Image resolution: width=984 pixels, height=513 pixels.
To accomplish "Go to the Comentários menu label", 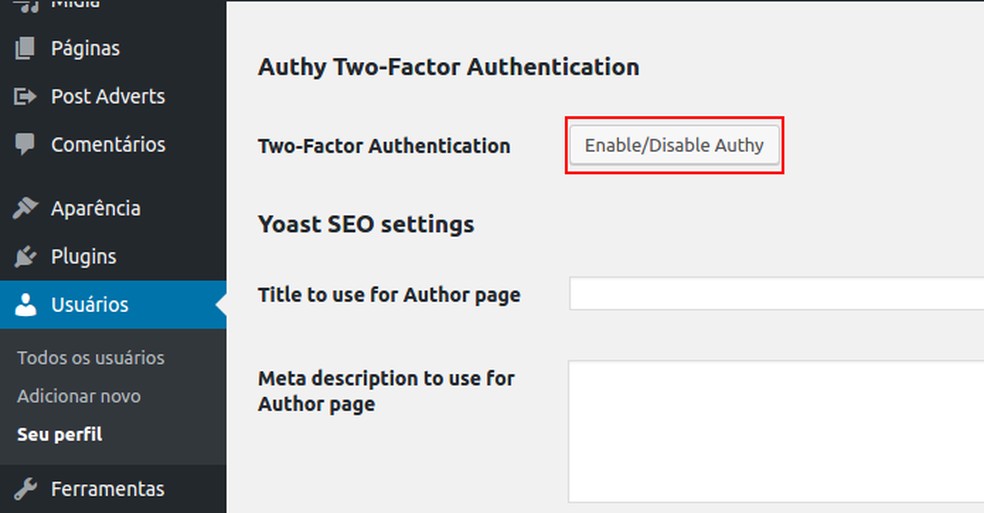I will click(108, 144).
